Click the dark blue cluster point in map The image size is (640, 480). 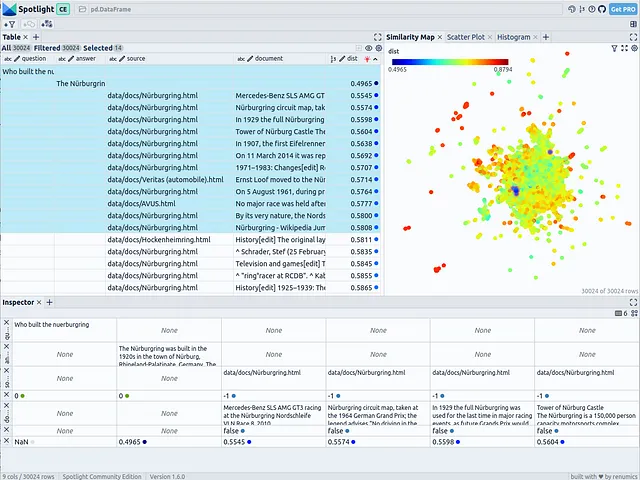click(x=515, y=190)
